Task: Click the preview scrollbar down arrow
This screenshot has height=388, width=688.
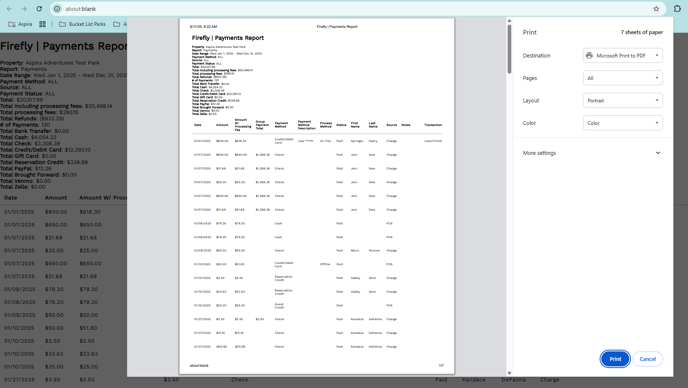Action: pos(509,373)
